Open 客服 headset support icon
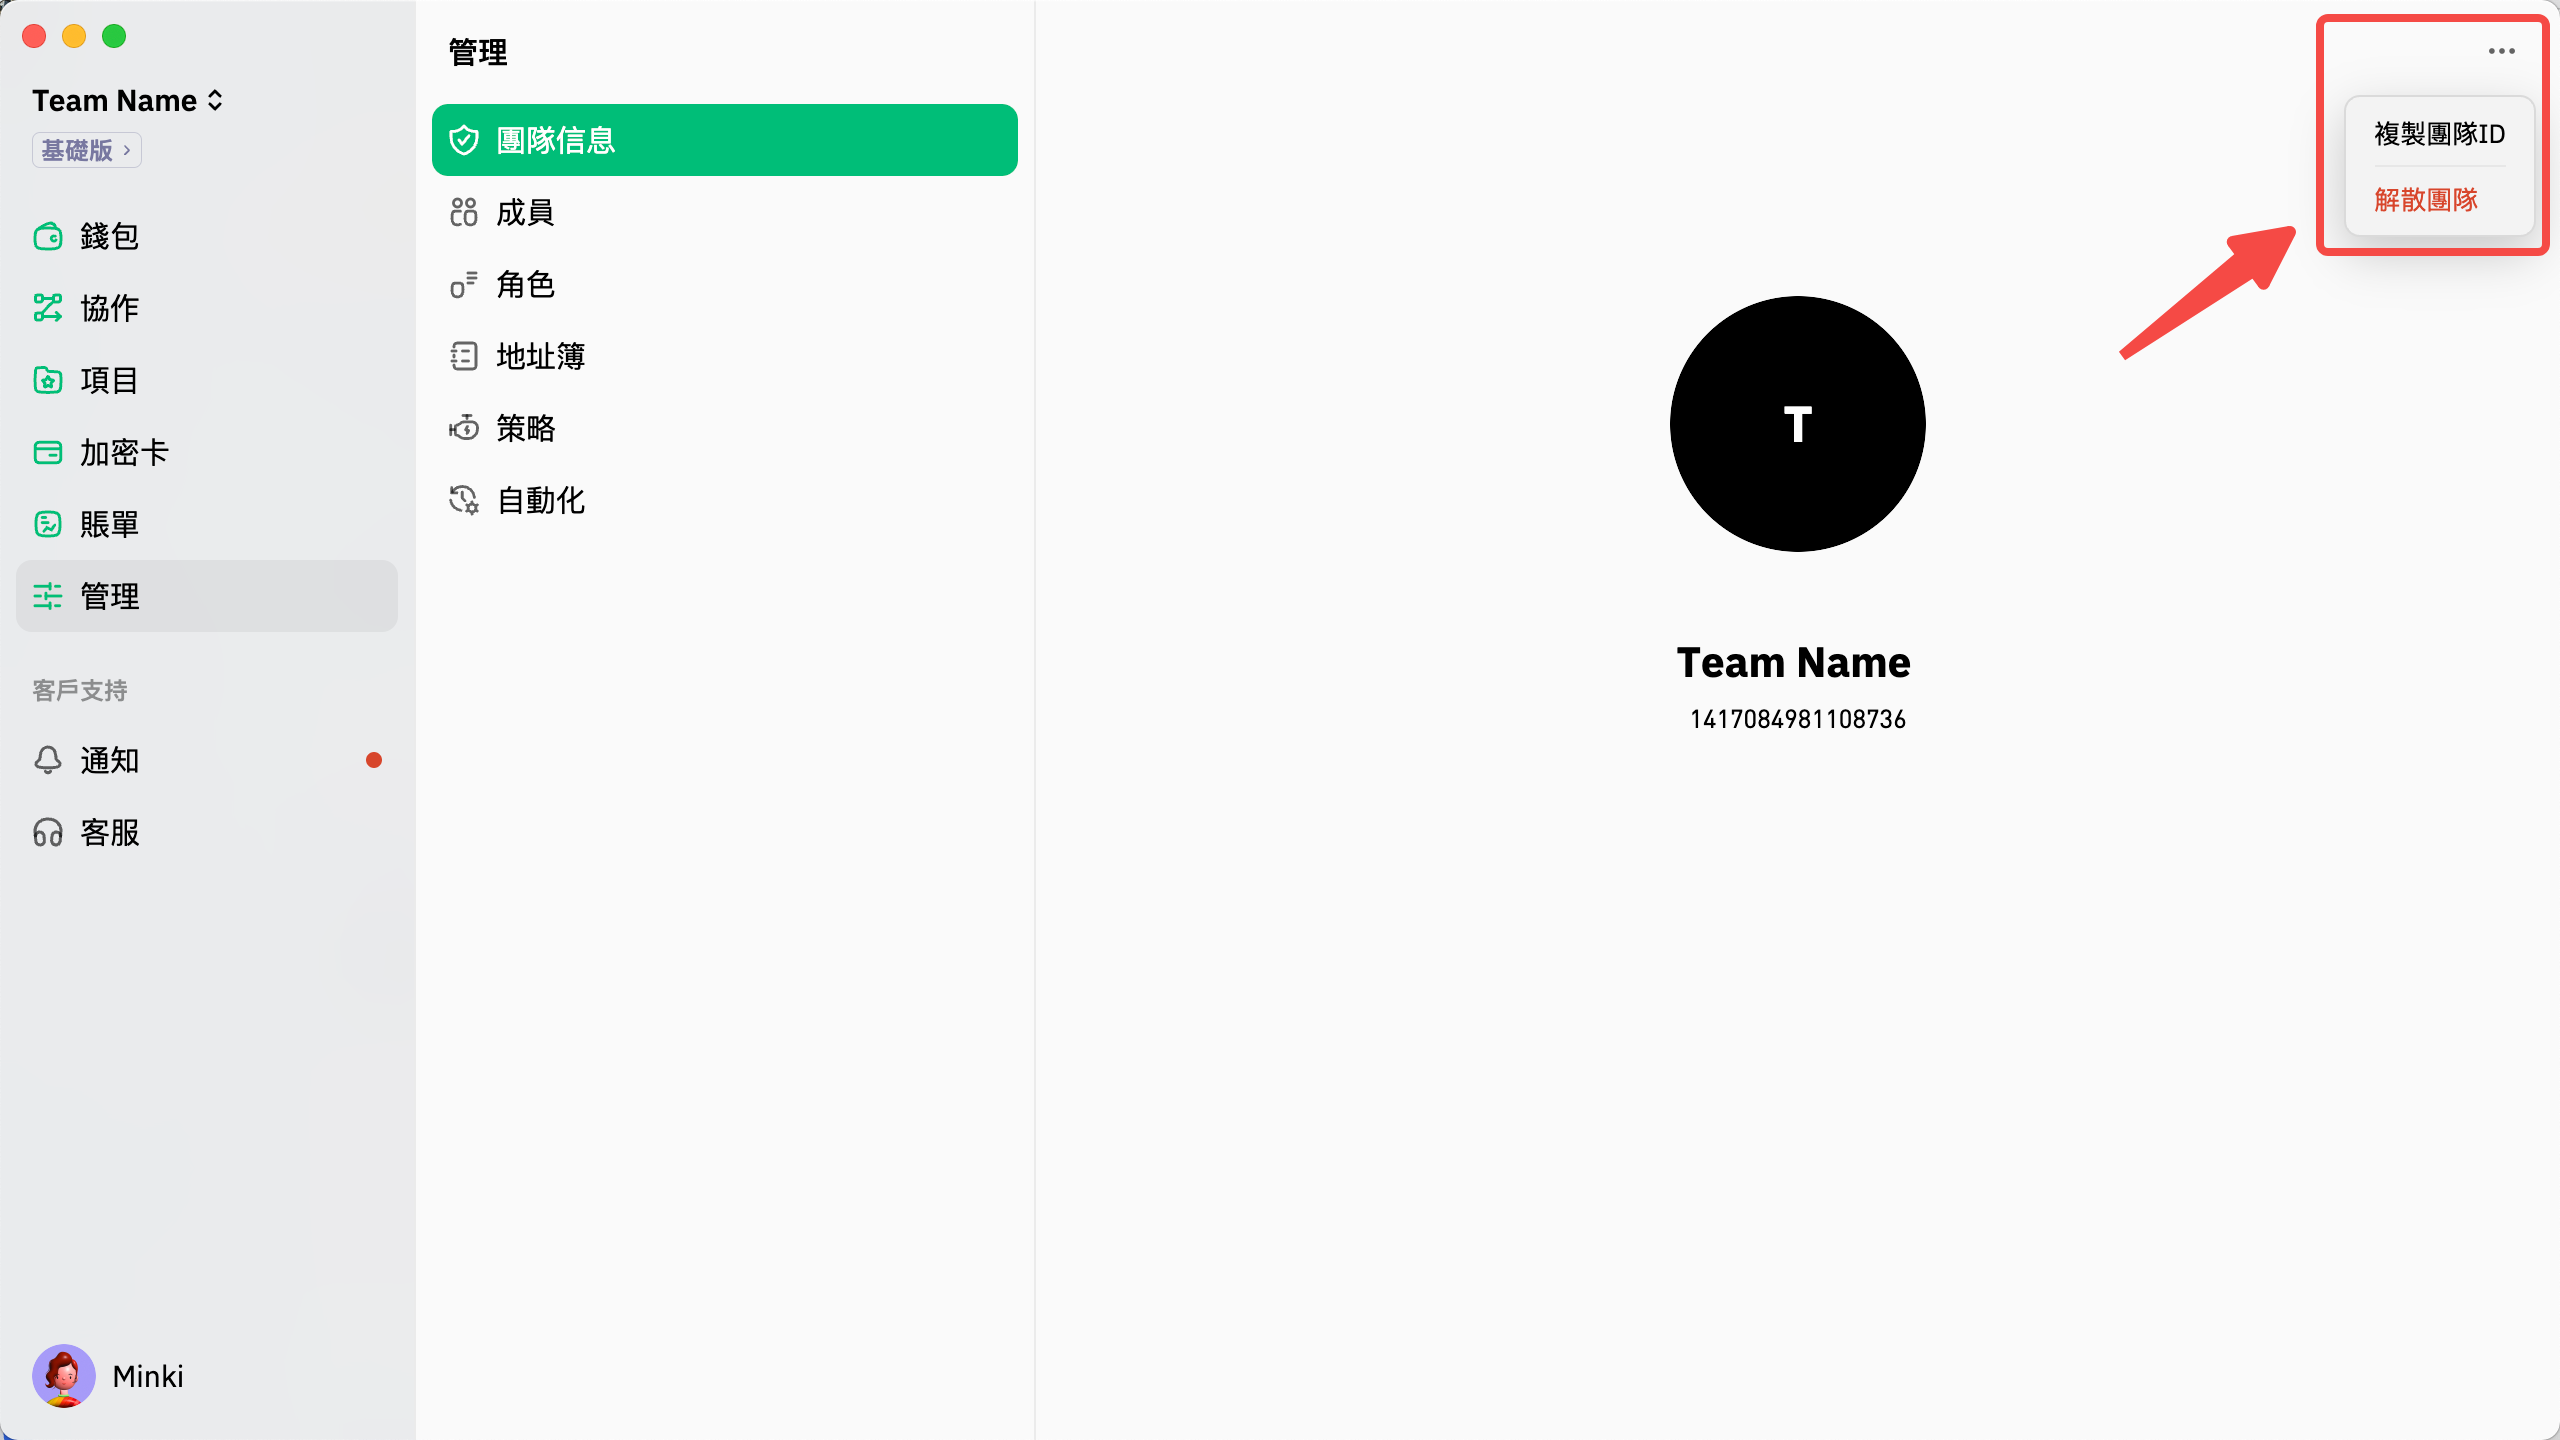The image size is (2560, 1440). pos(48,833)
